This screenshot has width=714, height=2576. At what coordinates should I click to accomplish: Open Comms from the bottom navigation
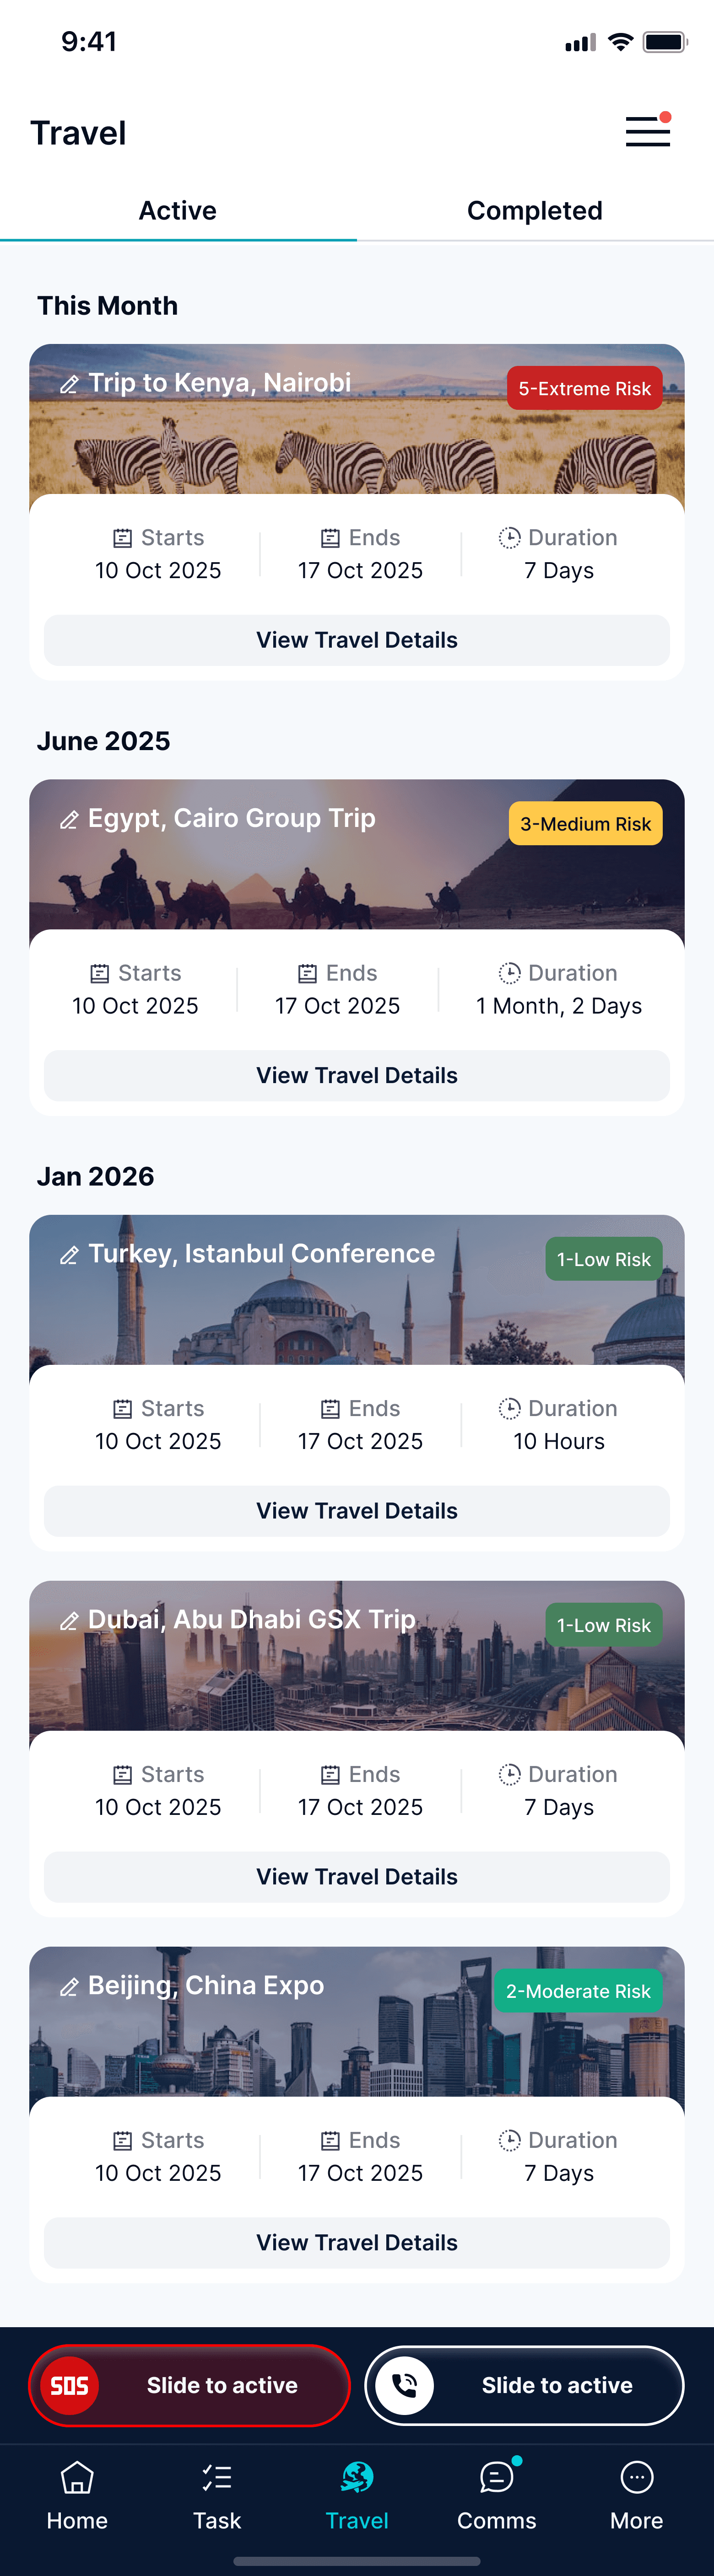[497, 2494]
